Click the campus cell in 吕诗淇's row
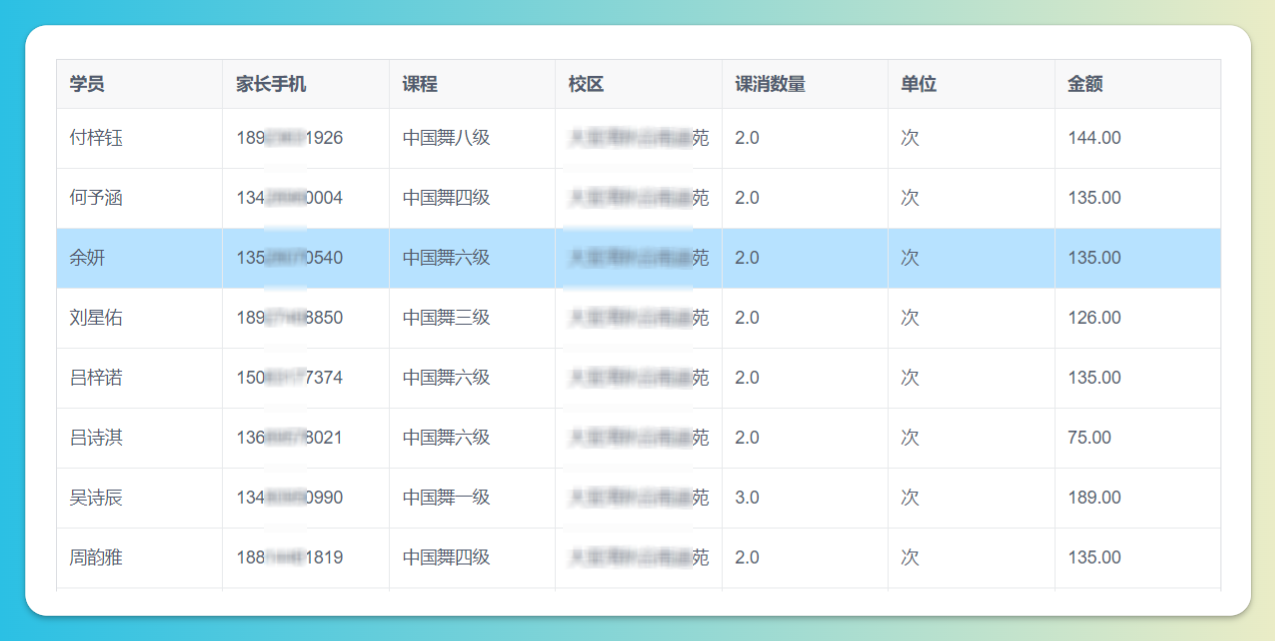Screen dimensions: 1275x641 pos(639,438)
